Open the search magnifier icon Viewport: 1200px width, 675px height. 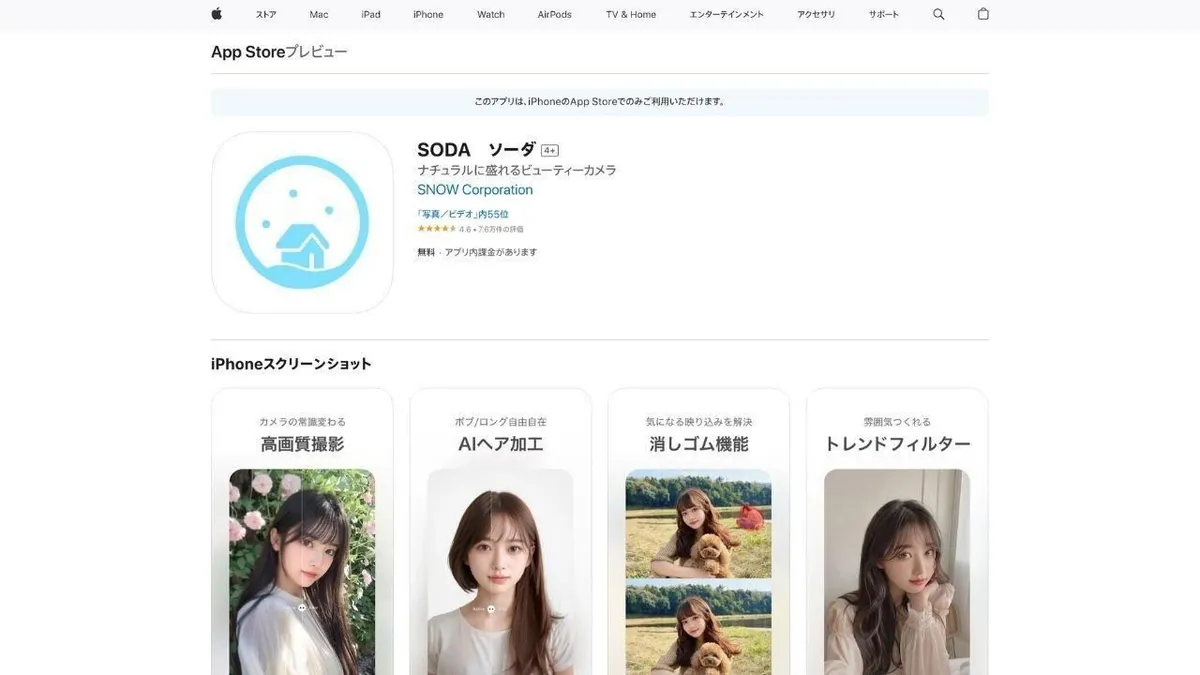coord(938,14)
